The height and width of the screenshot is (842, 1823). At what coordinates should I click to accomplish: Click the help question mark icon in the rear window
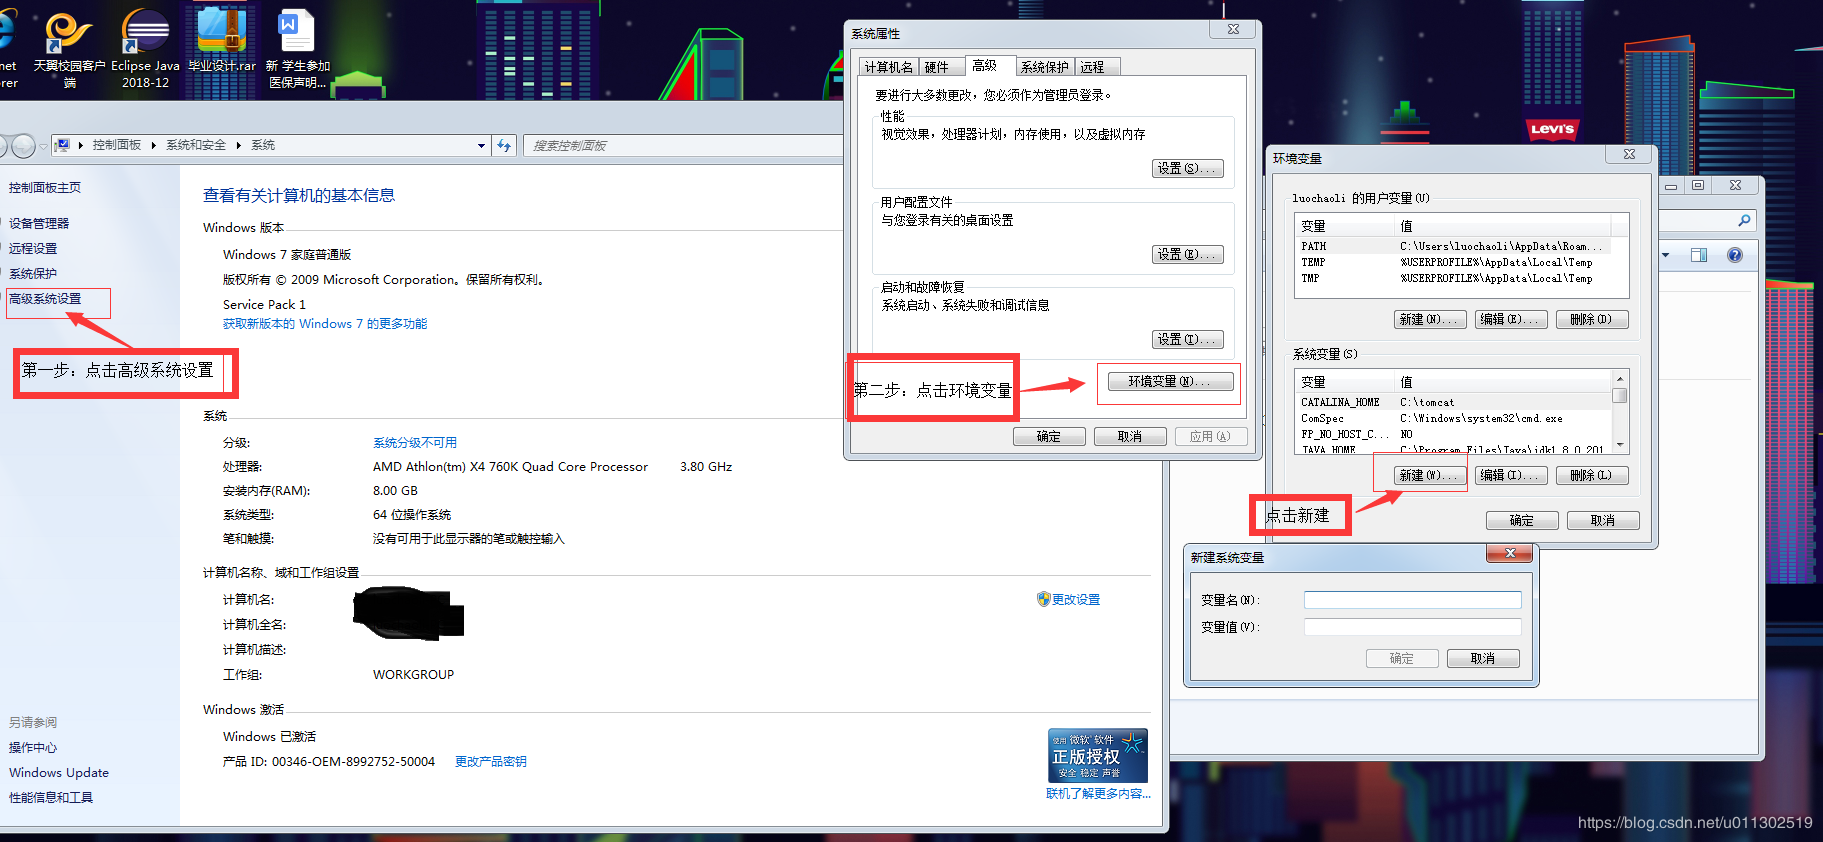[x=1735, y=255]
